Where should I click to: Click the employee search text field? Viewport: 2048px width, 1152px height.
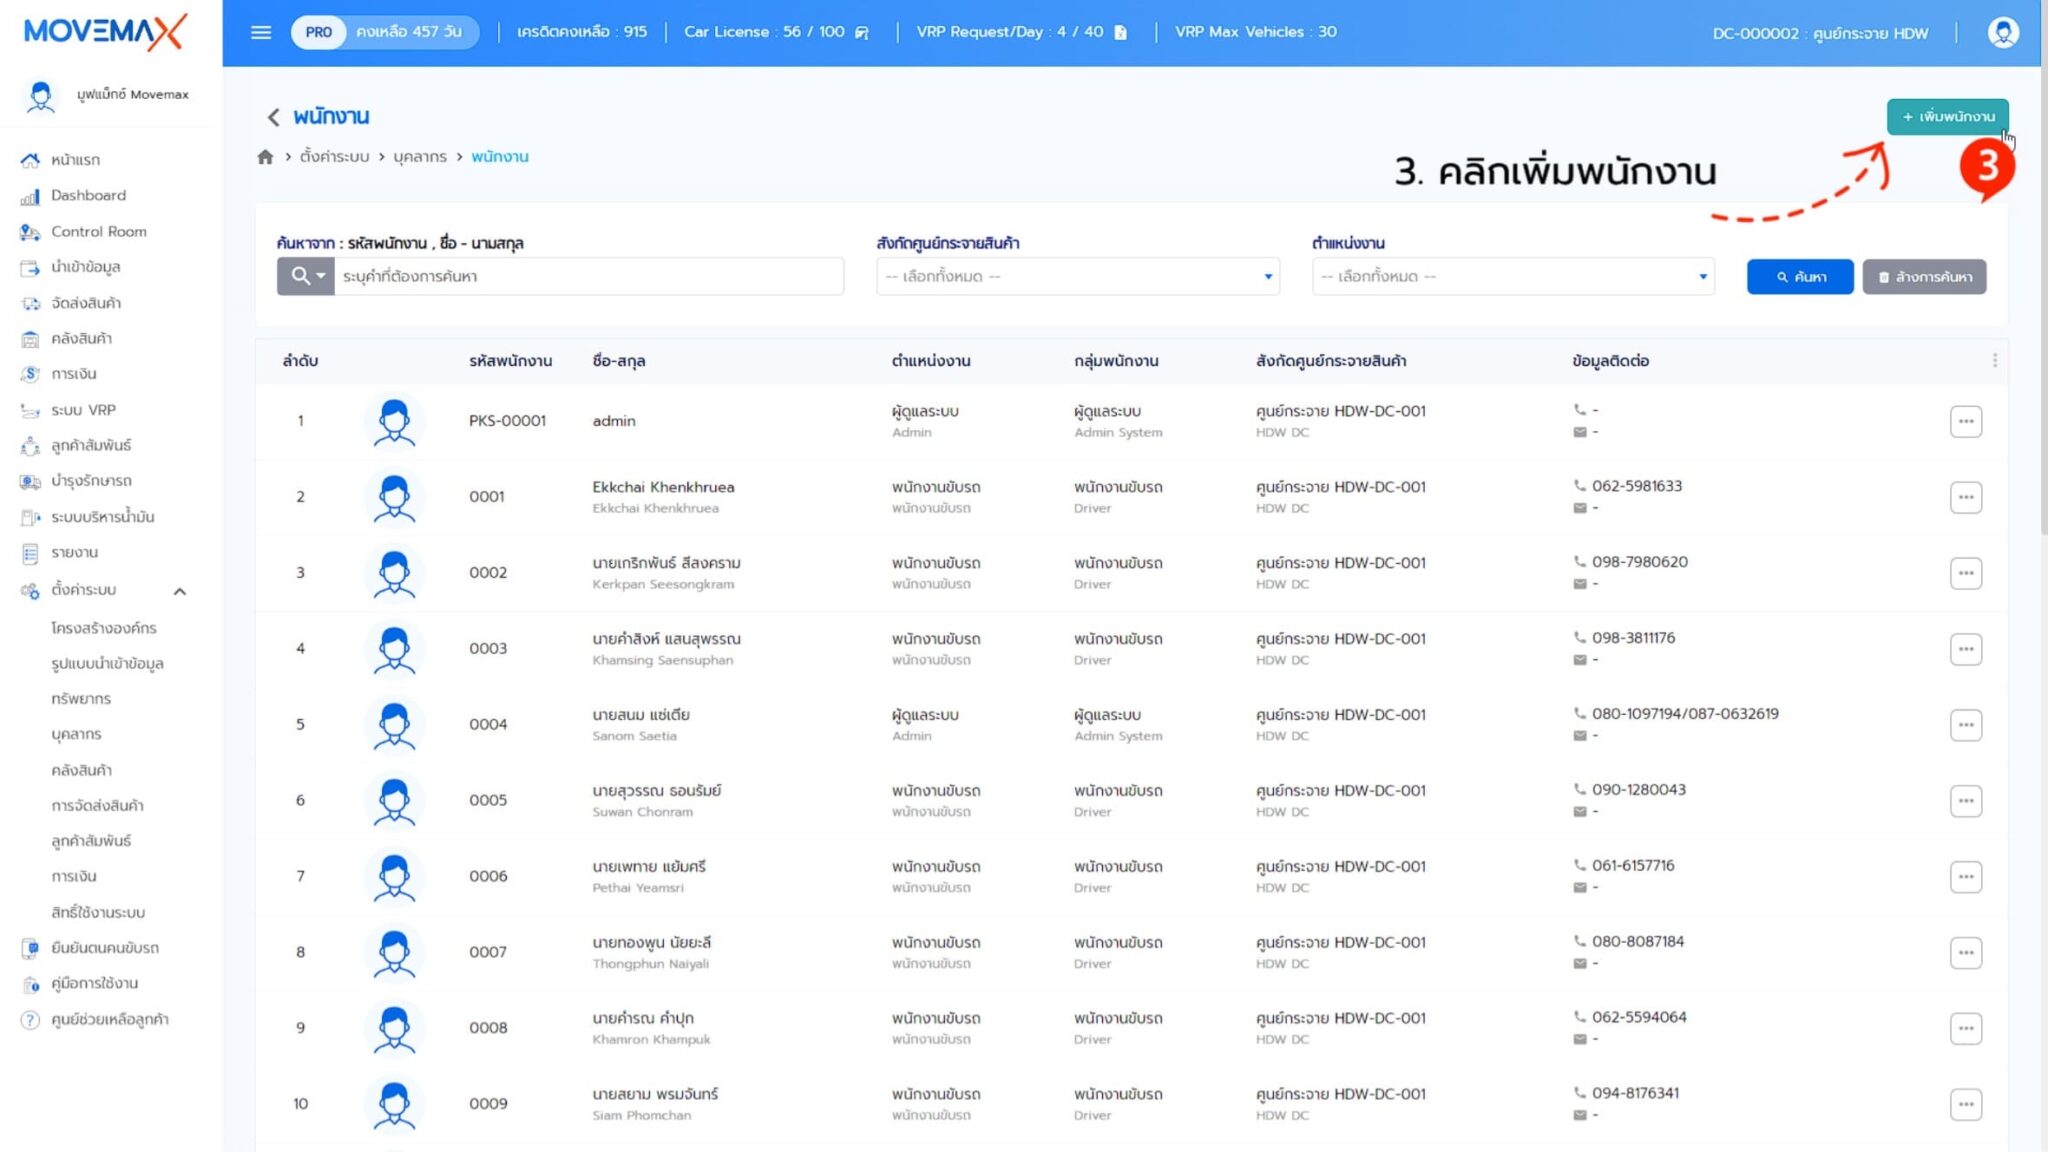tap(590, 276)
